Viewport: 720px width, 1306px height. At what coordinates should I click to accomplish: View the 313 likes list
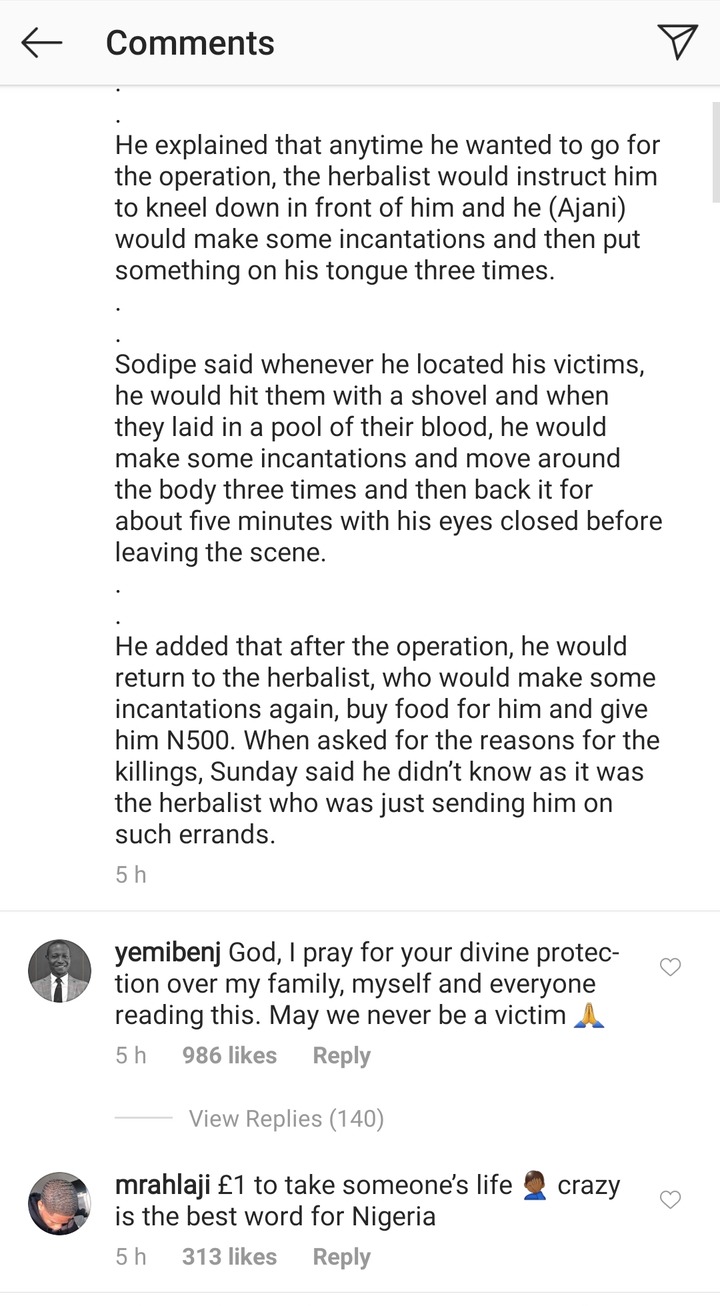coord(229,1257)
